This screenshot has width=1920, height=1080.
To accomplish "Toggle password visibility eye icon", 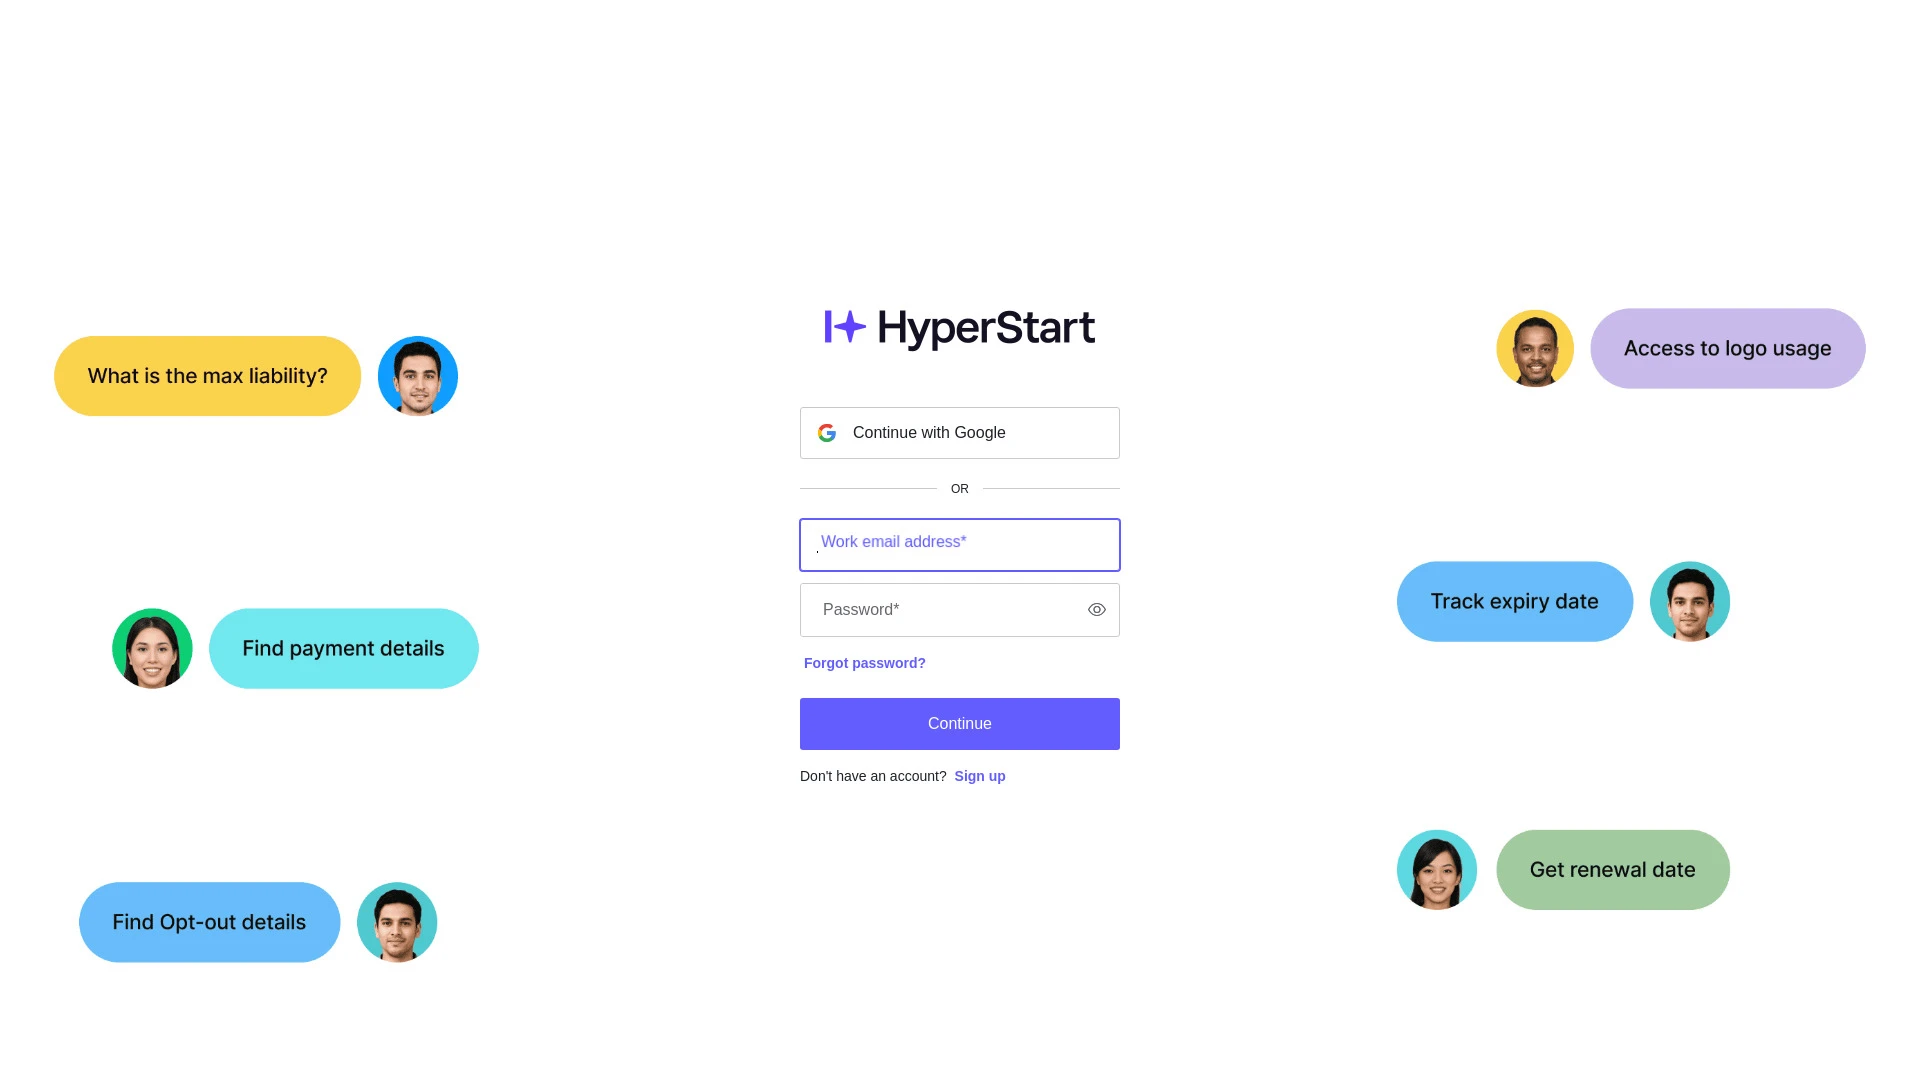I will [x=1096, y=609].
